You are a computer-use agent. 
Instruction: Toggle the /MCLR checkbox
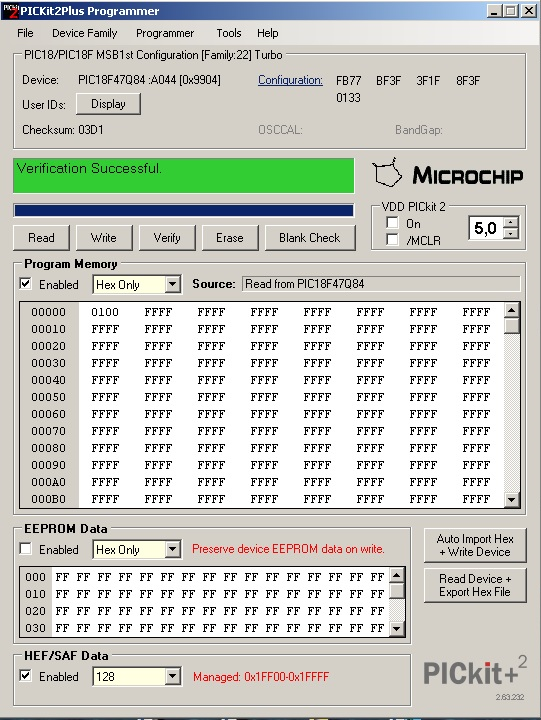tap(392, 239)
